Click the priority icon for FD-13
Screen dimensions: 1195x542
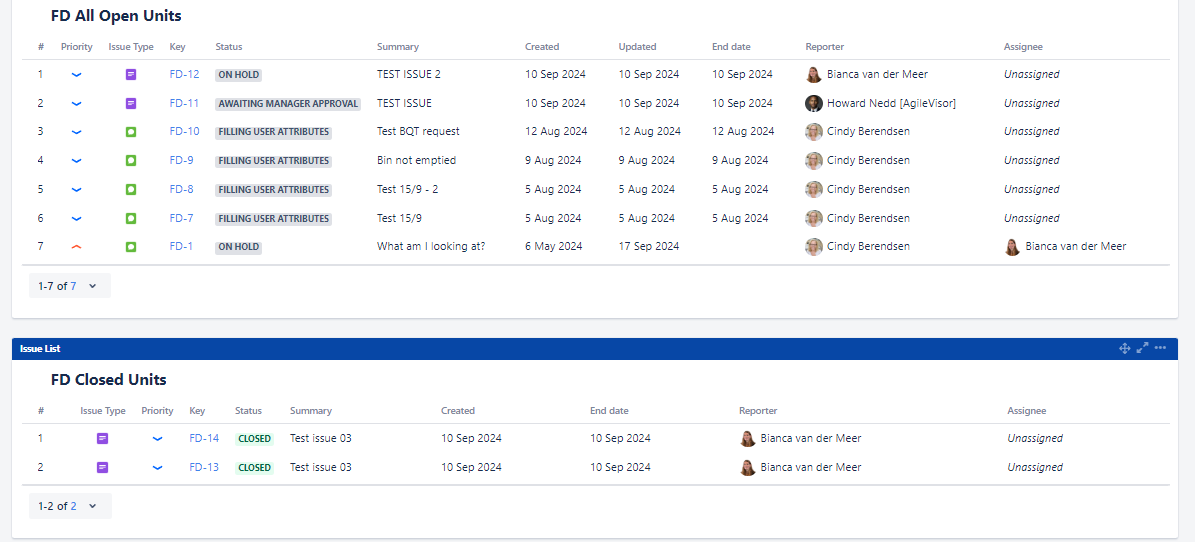tap(158, 467)
